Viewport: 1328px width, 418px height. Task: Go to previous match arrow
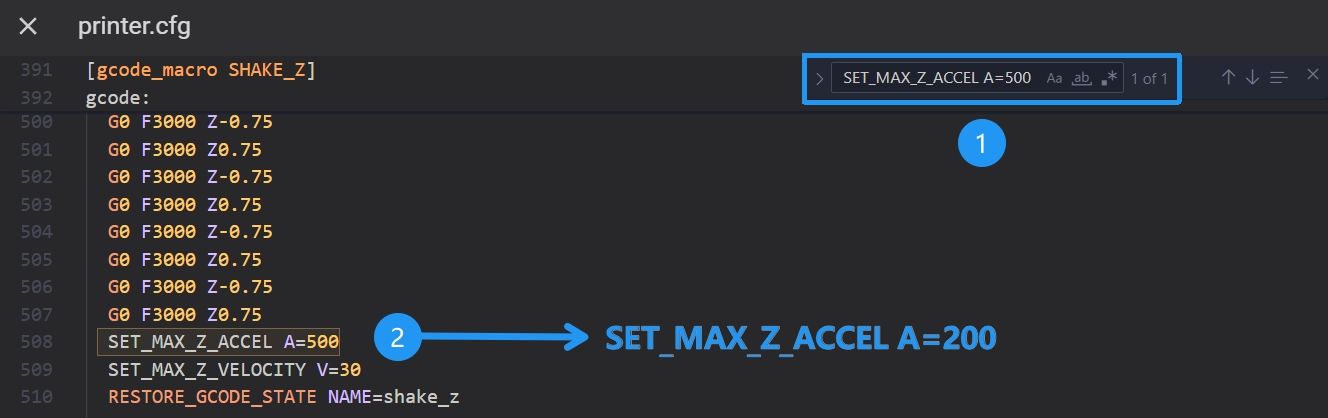(1229, 77)
